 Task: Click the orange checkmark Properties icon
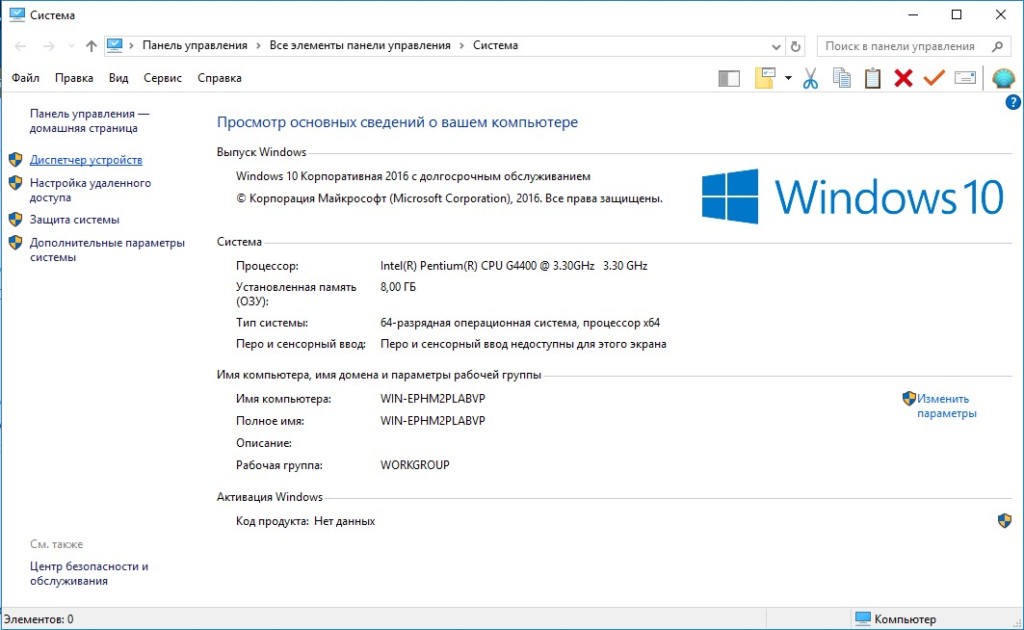click(x=934, y=78)
